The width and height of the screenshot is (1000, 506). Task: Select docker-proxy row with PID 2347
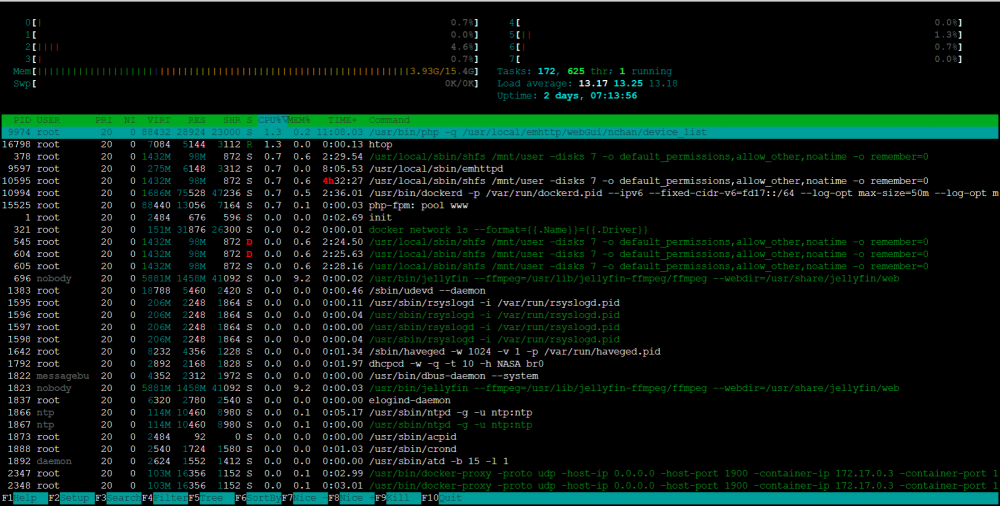pyautogui.click(x=500, y=473)
